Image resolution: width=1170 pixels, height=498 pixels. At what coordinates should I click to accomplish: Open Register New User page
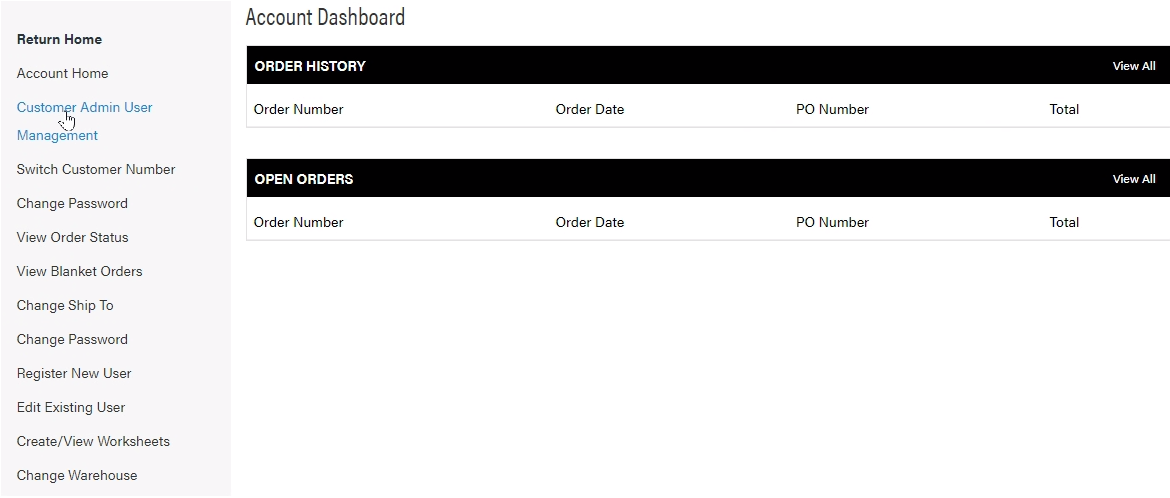tap(74, 373)
